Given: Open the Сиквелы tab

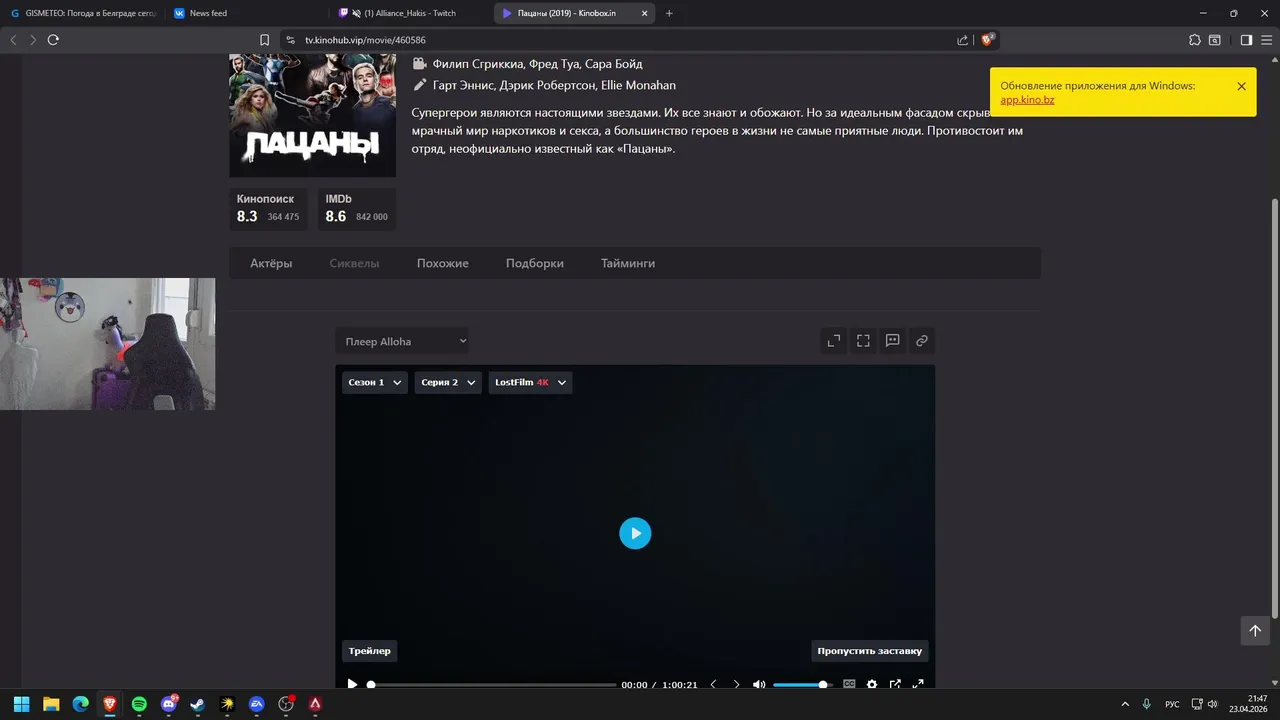Looking at the screenshot, I should click(354, 263).
